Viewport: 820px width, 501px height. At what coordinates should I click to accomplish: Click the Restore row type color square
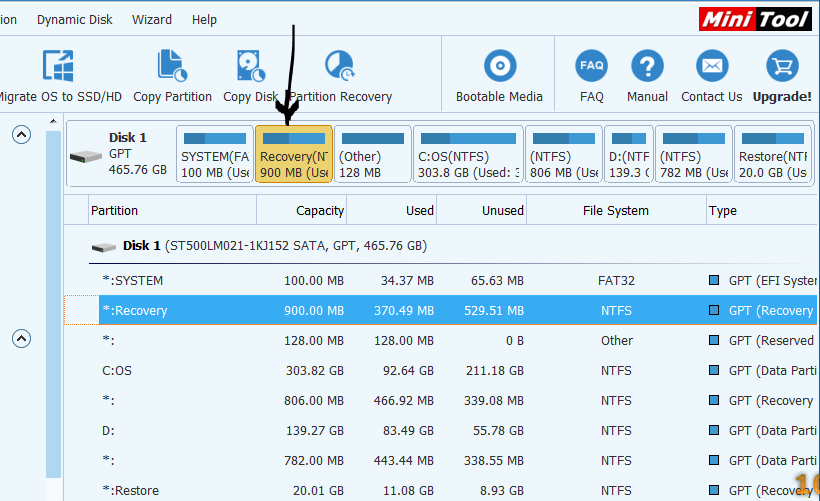coord(714,490)
